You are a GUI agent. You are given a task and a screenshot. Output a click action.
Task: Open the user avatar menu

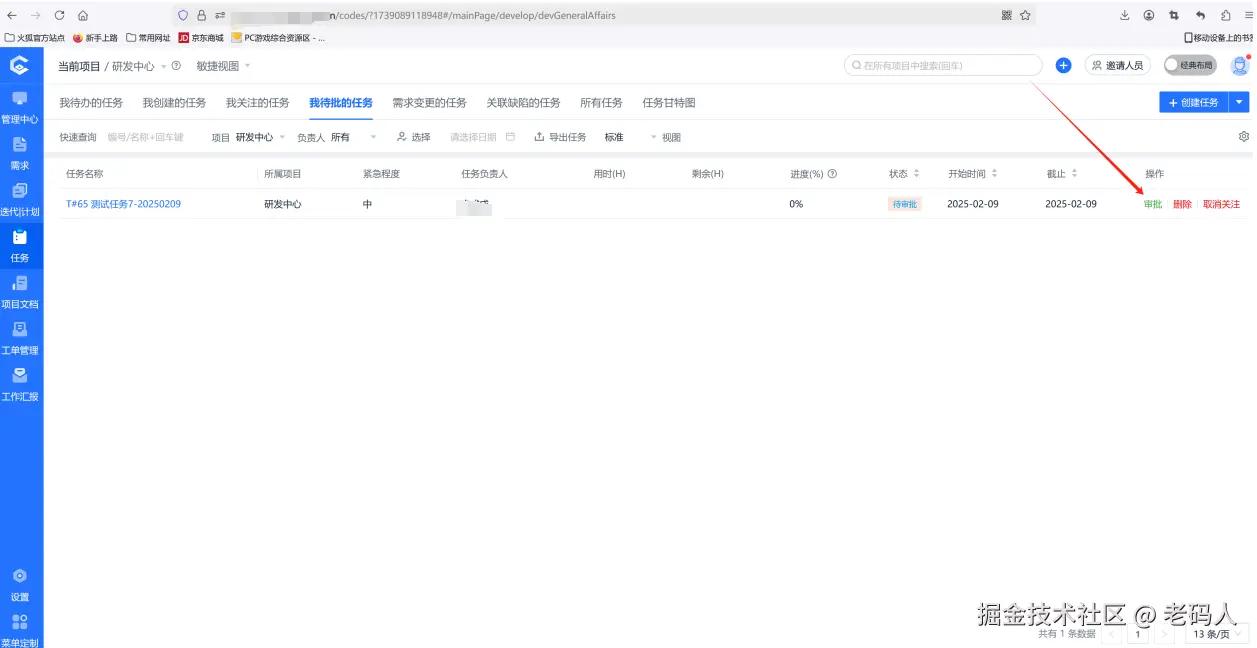(1240, 65)
